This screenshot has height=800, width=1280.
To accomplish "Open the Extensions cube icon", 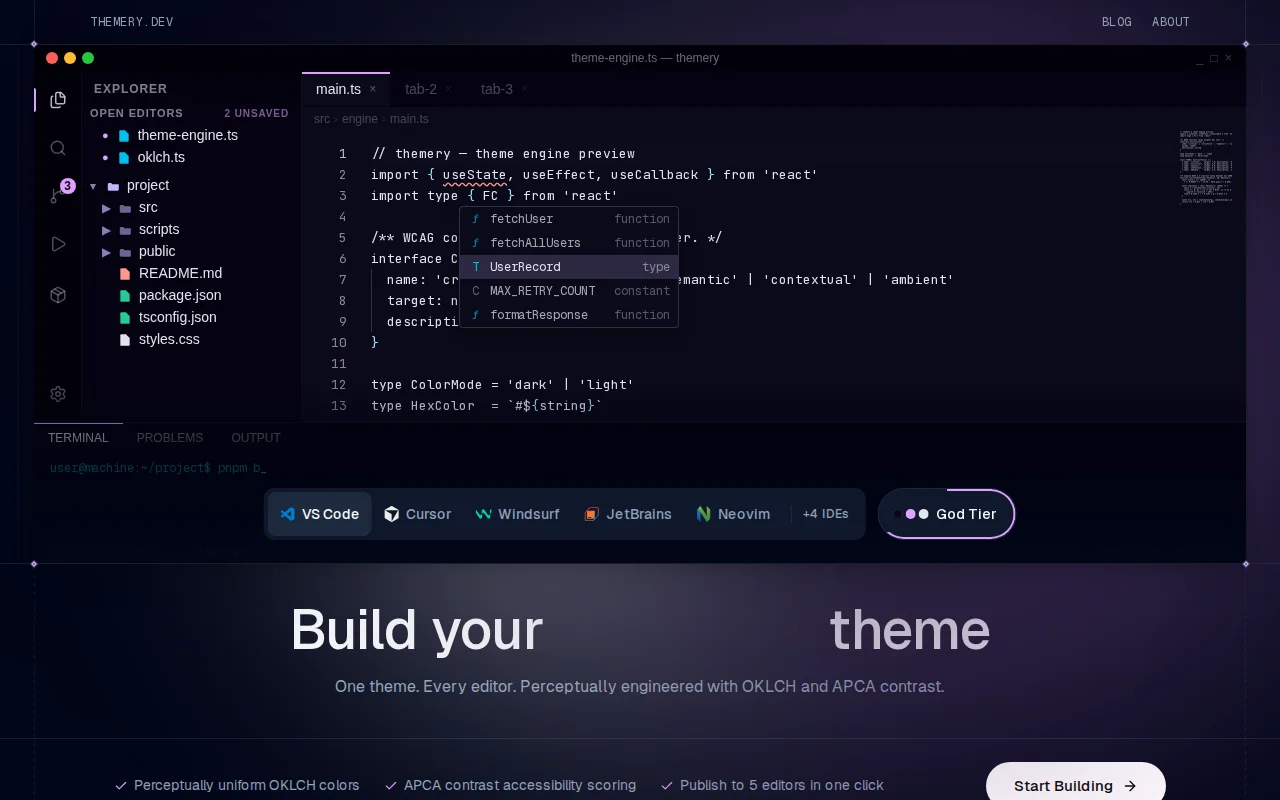I will (58, 295).
